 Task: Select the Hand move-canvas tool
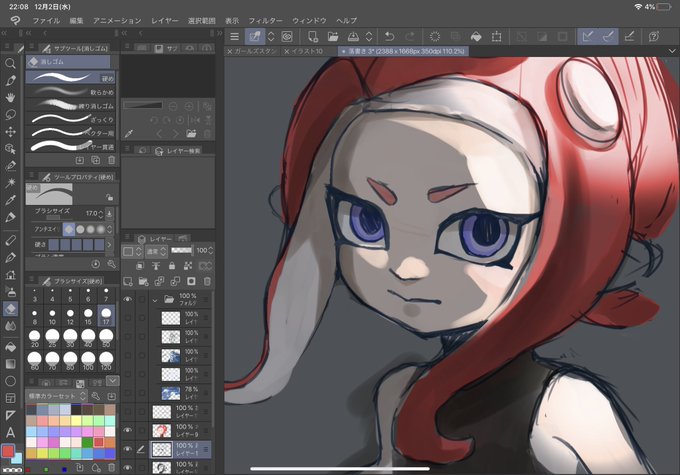[10, 98]
